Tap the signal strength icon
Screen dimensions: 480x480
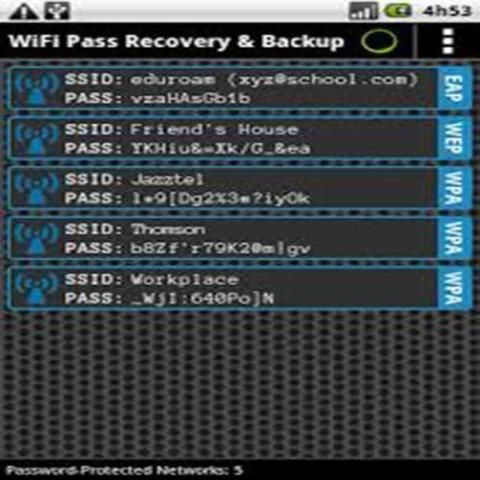(363, 11)
